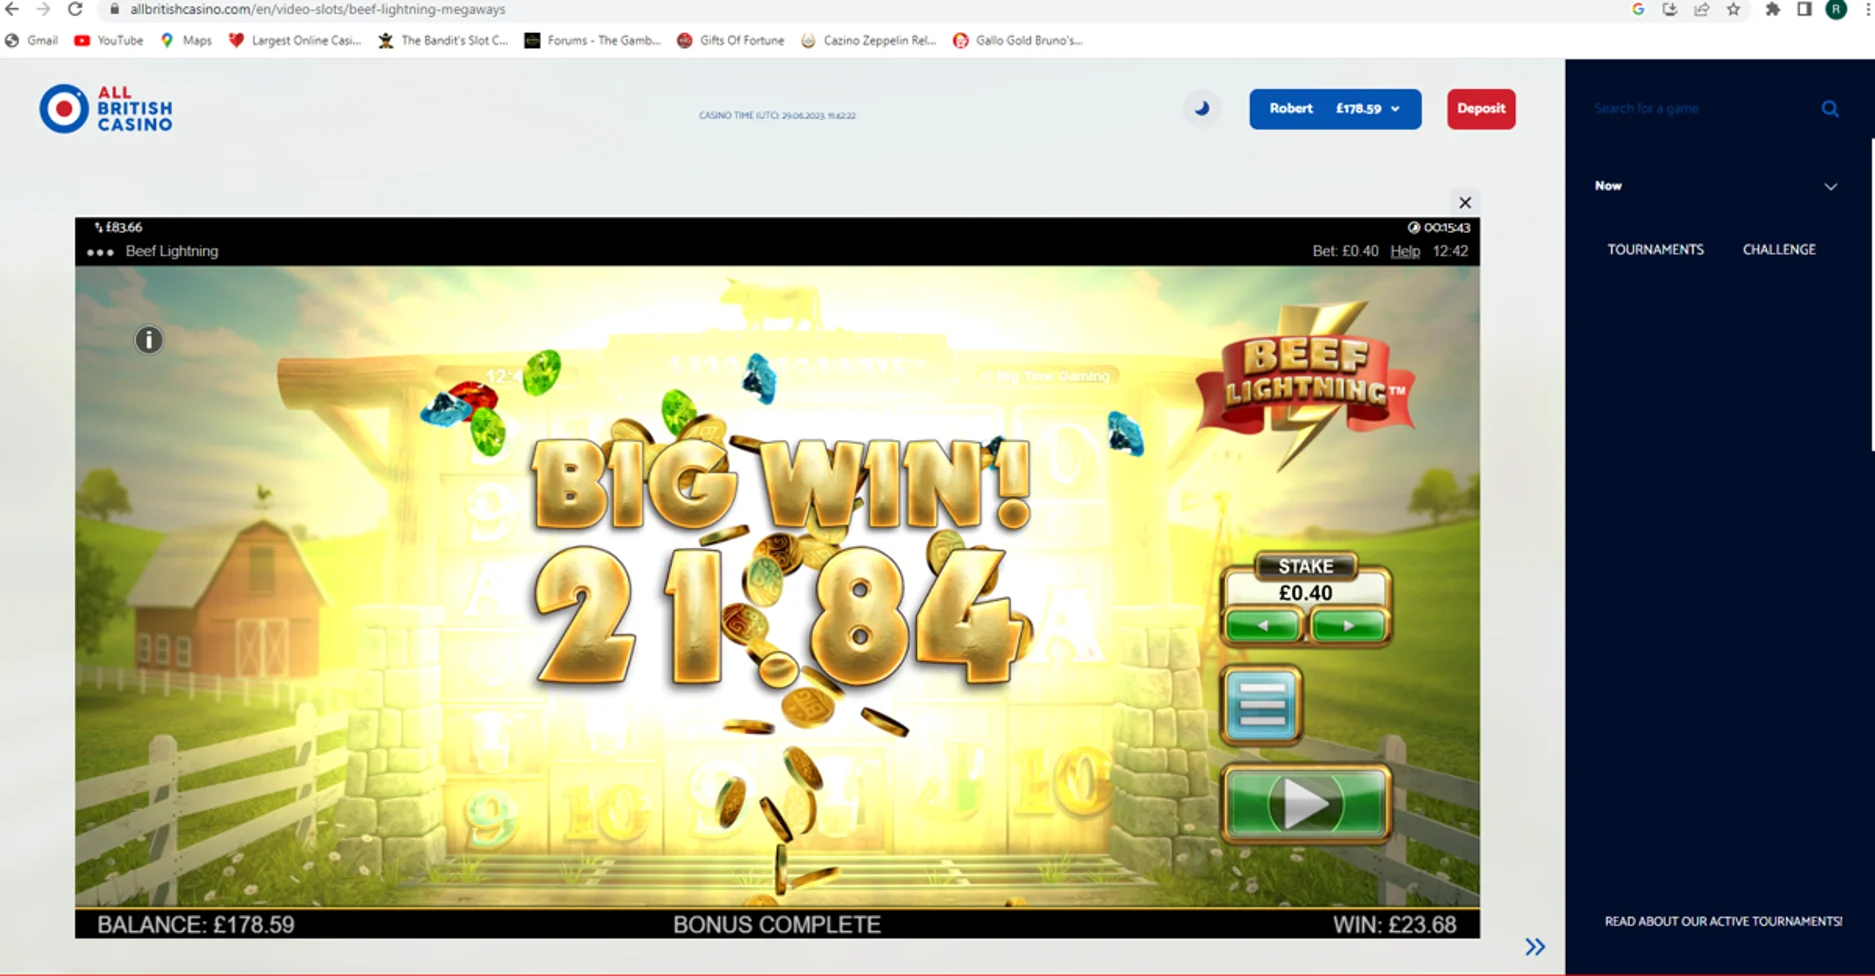Open The Bandit's Slot C... bookmark

(x=443, y=40)
